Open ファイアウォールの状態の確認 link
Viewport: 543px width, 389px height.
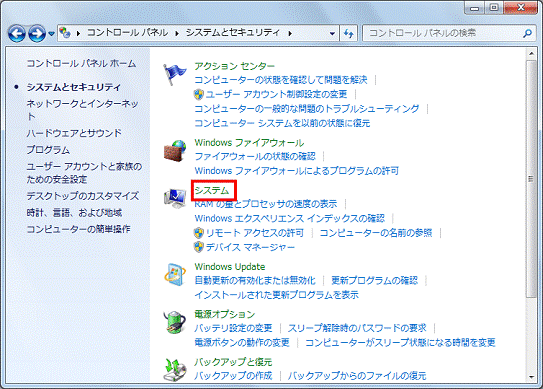pos(255,157)
